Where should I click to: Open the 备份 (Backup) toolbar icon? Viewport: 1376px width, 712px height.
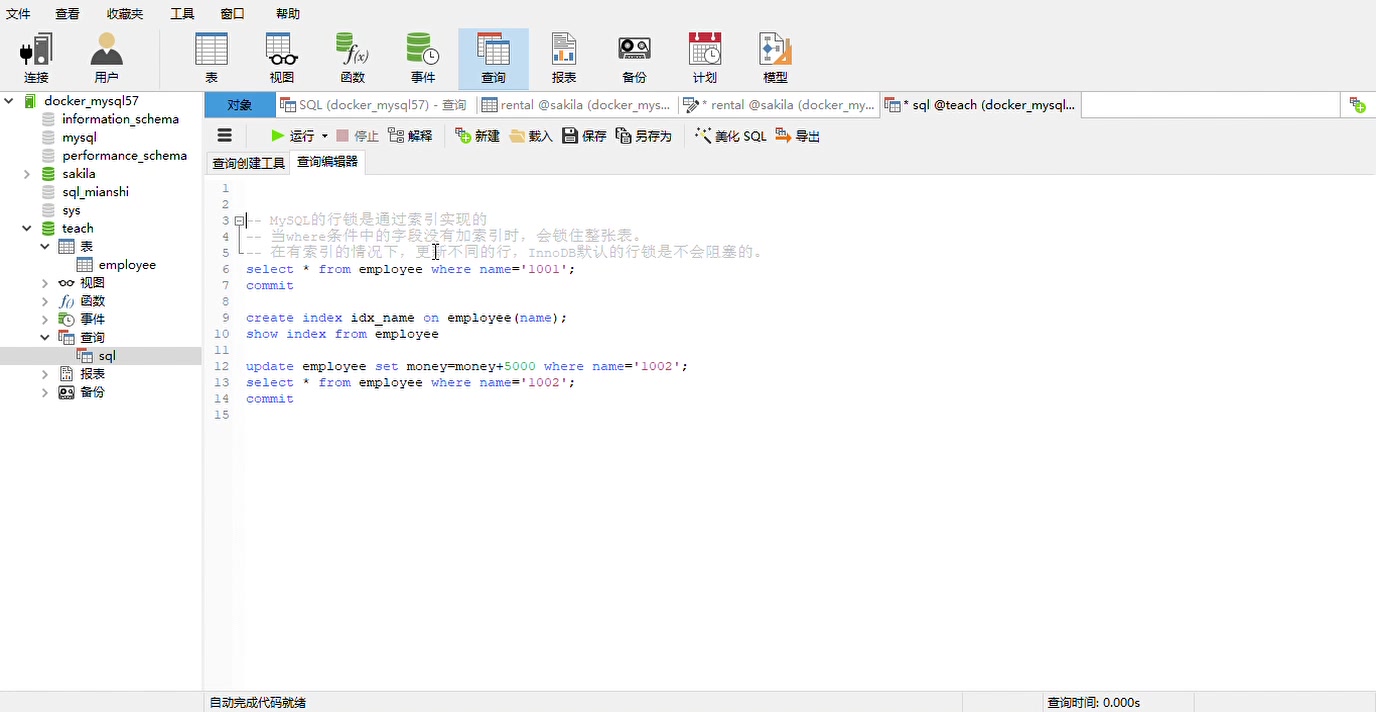click(634, 57)
